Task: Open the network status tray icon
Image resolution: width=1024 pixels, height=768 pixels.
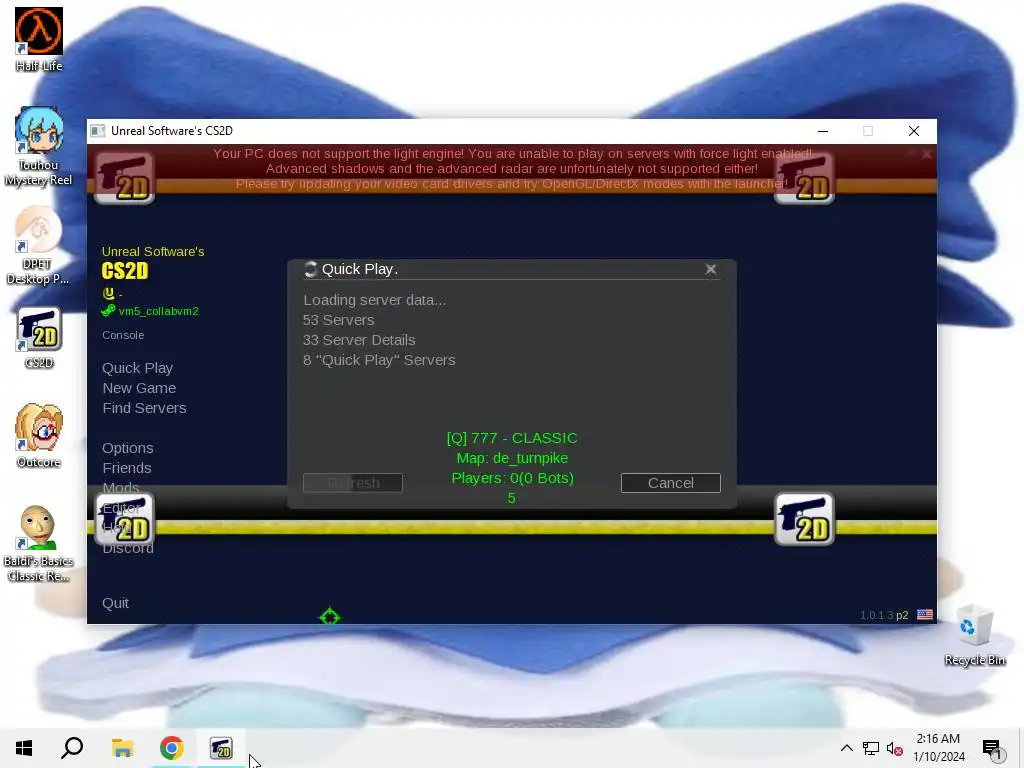Action: click(x=871, y=748)
